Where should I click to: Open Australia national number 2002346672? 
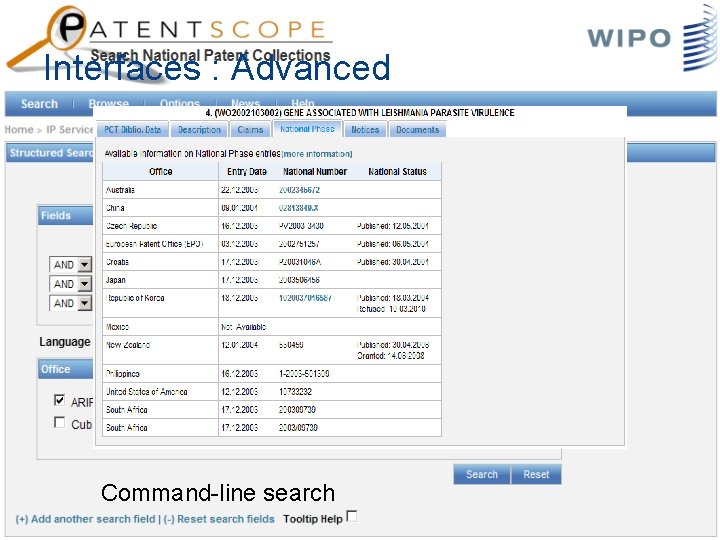[299, 190]
